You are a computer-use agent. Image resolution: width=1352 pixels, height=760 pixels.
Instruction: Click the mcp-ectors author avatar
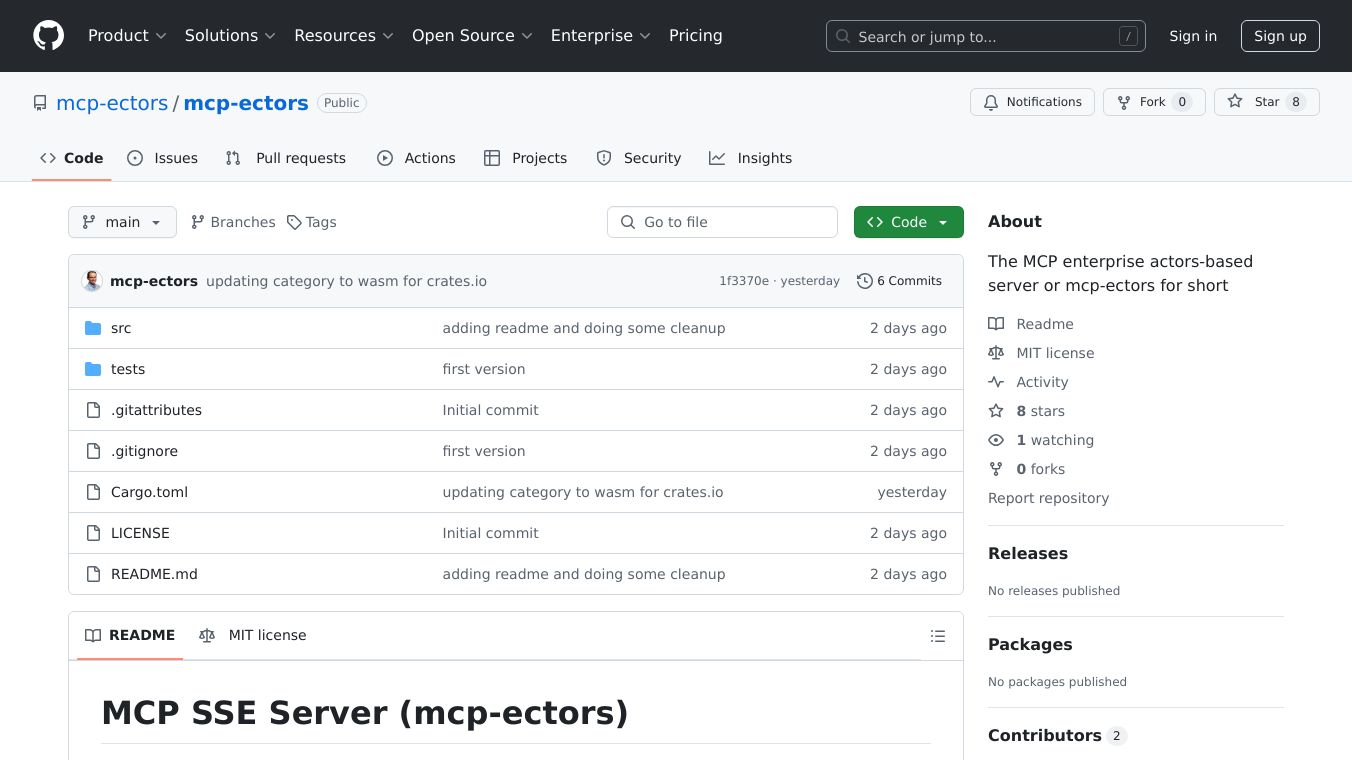point(92,281)
